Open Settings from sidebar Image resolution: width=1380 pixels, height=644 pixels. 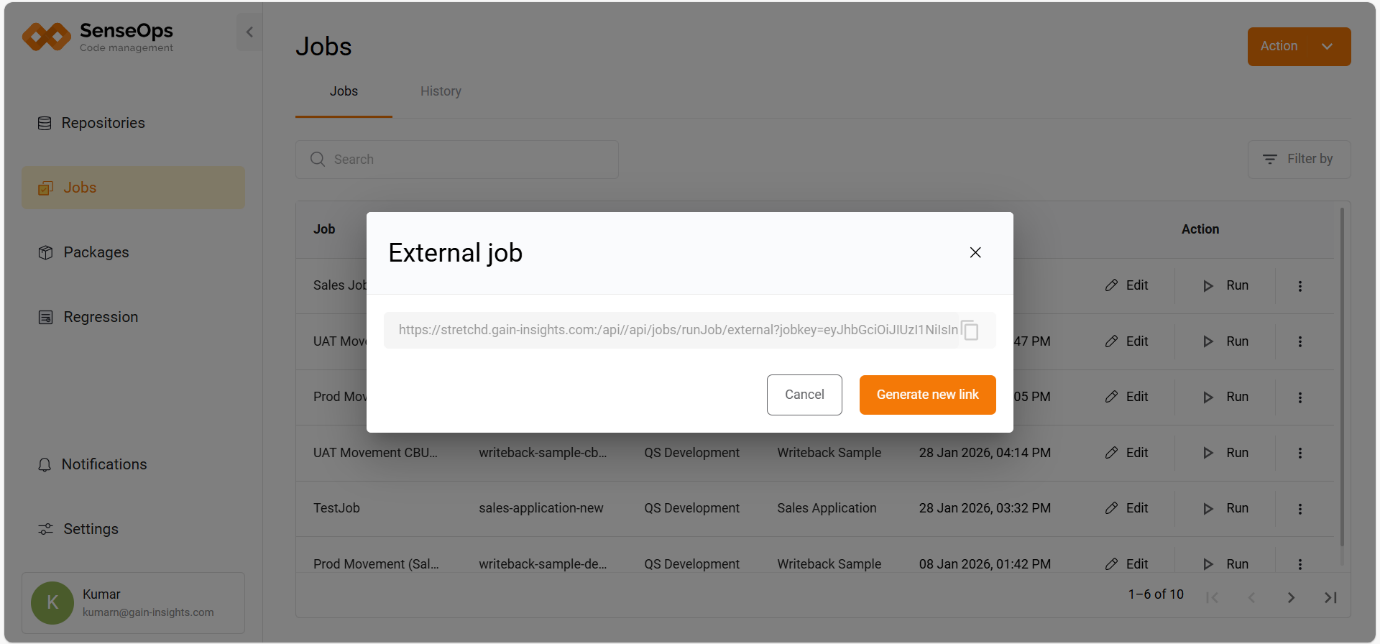click(90, 529)
